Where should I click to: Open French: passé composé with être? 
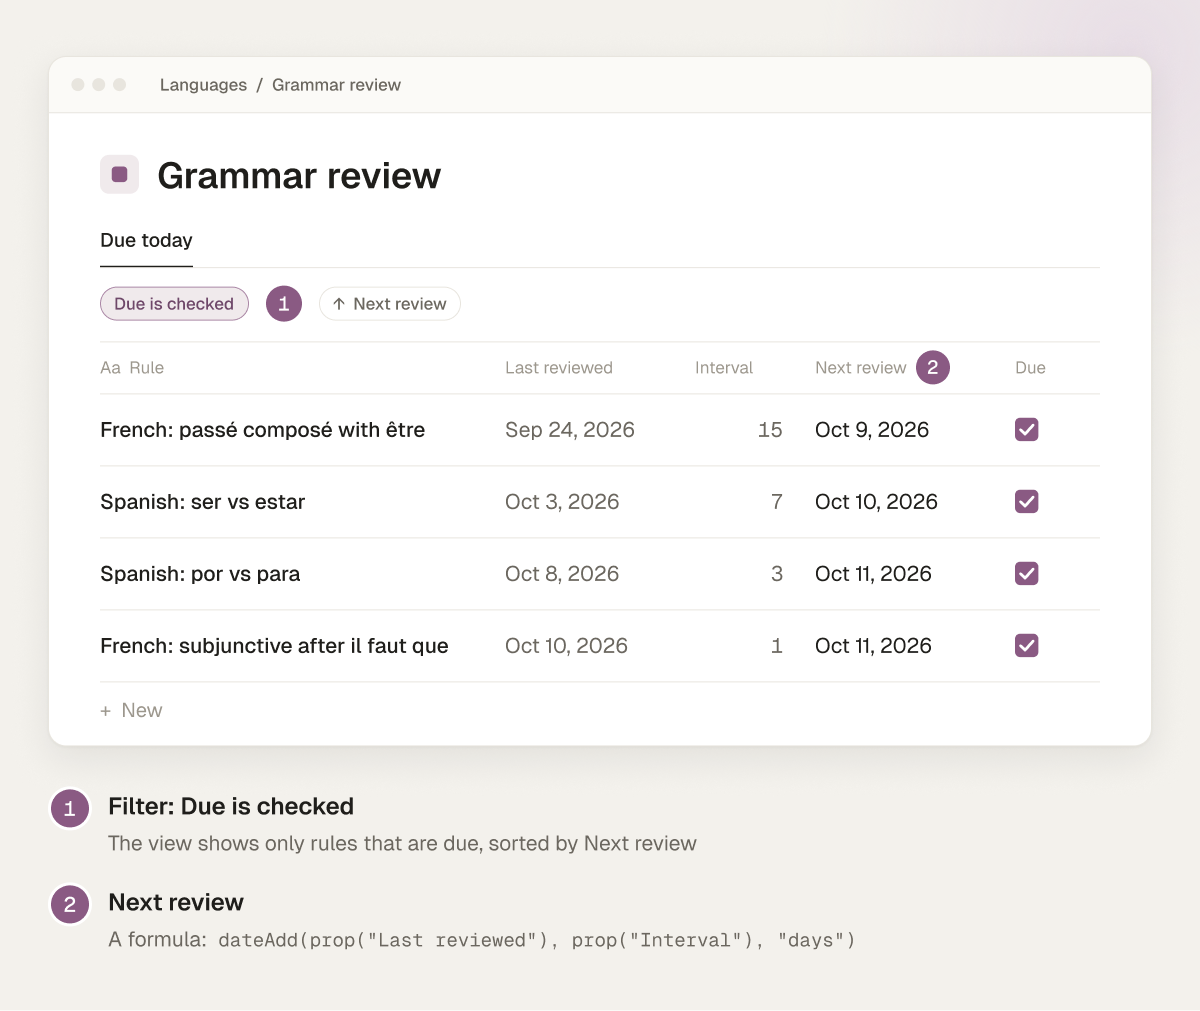pos(262,430)
